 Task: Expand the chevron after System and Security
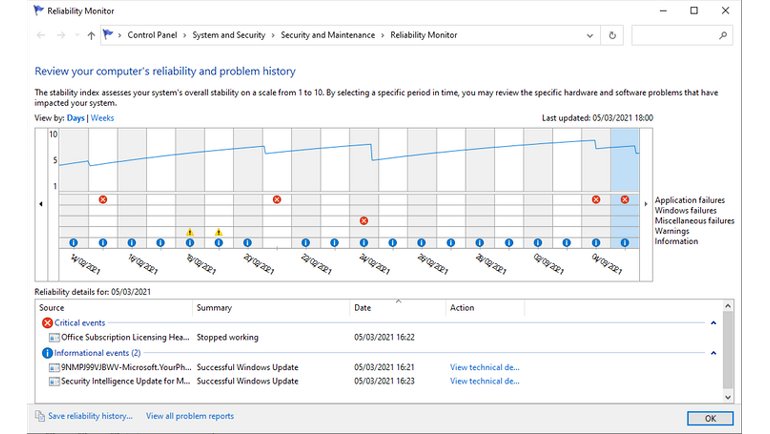click(x=273, y=35)
